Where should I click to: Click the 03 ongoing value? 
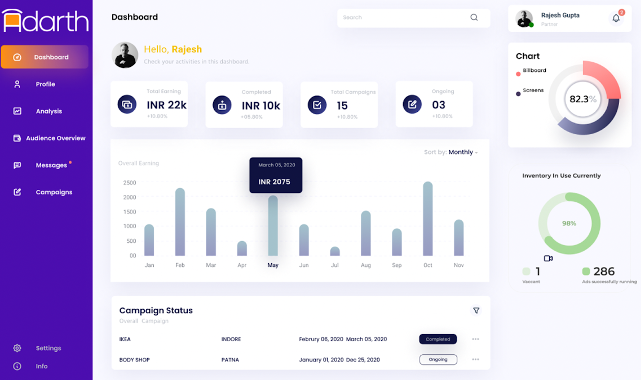[439, 105]
